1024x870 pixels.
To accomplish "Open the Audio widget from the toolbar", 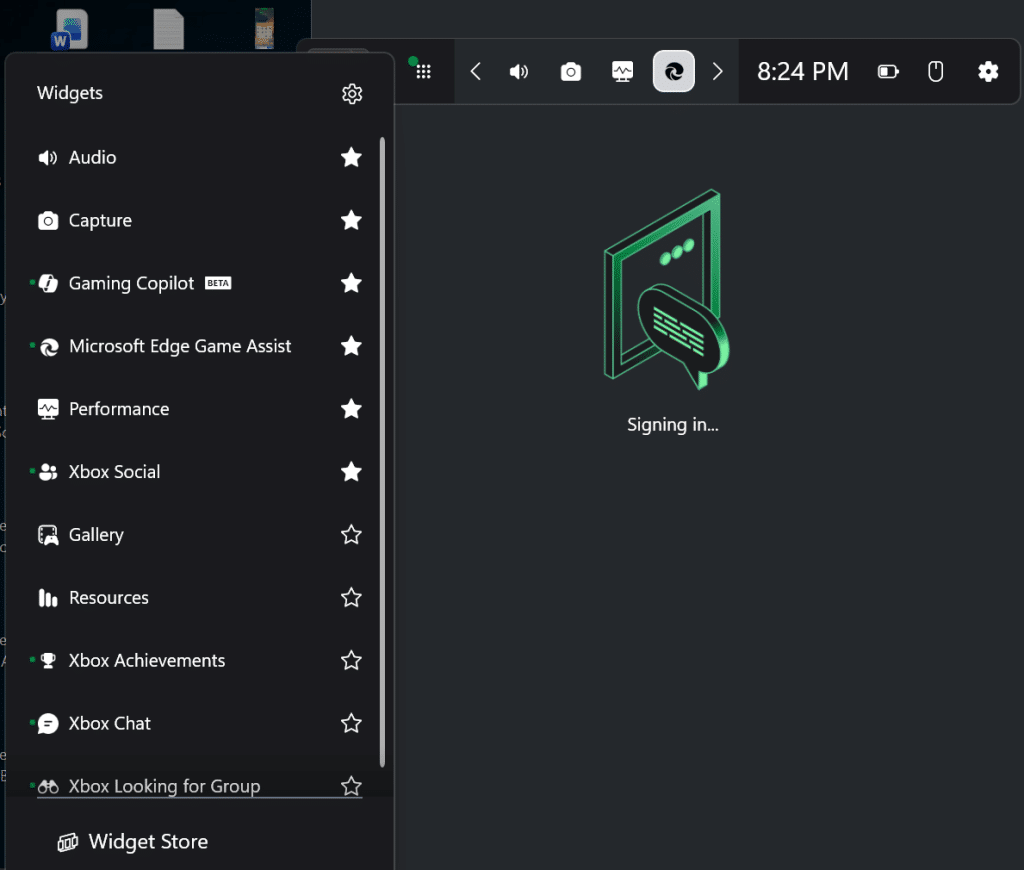I will [x=519, y=71].
